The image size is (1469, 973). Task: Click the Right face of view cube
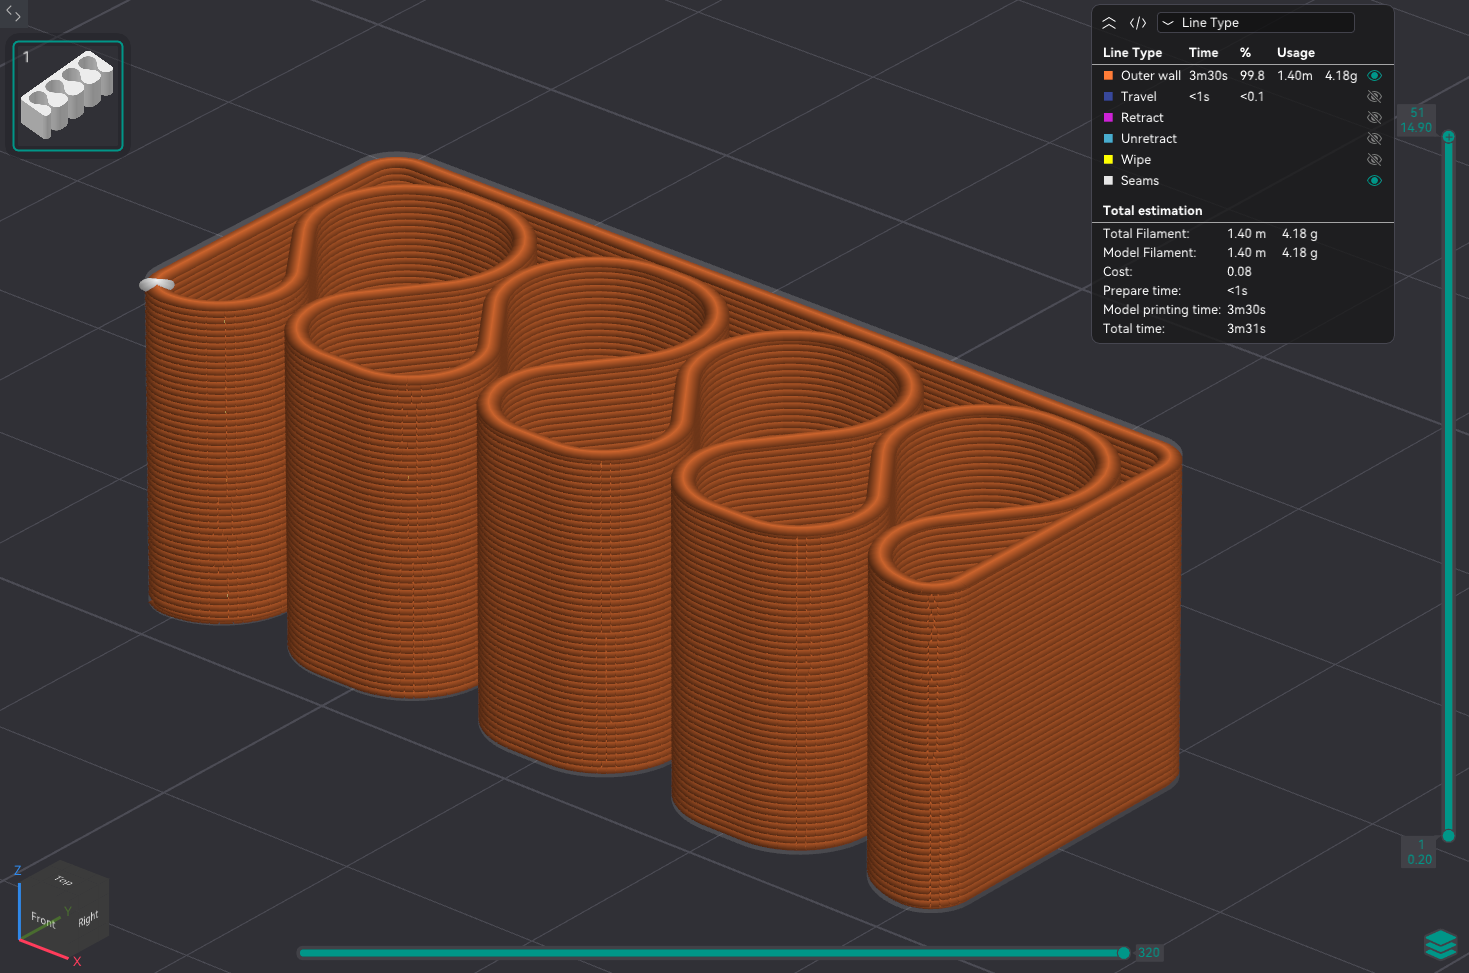pos(88,918)
